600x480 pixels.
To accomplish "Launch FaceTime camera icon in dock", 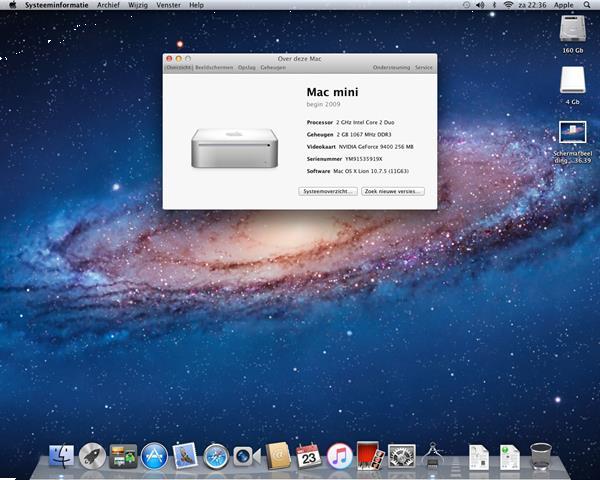I will coord(246,456).
